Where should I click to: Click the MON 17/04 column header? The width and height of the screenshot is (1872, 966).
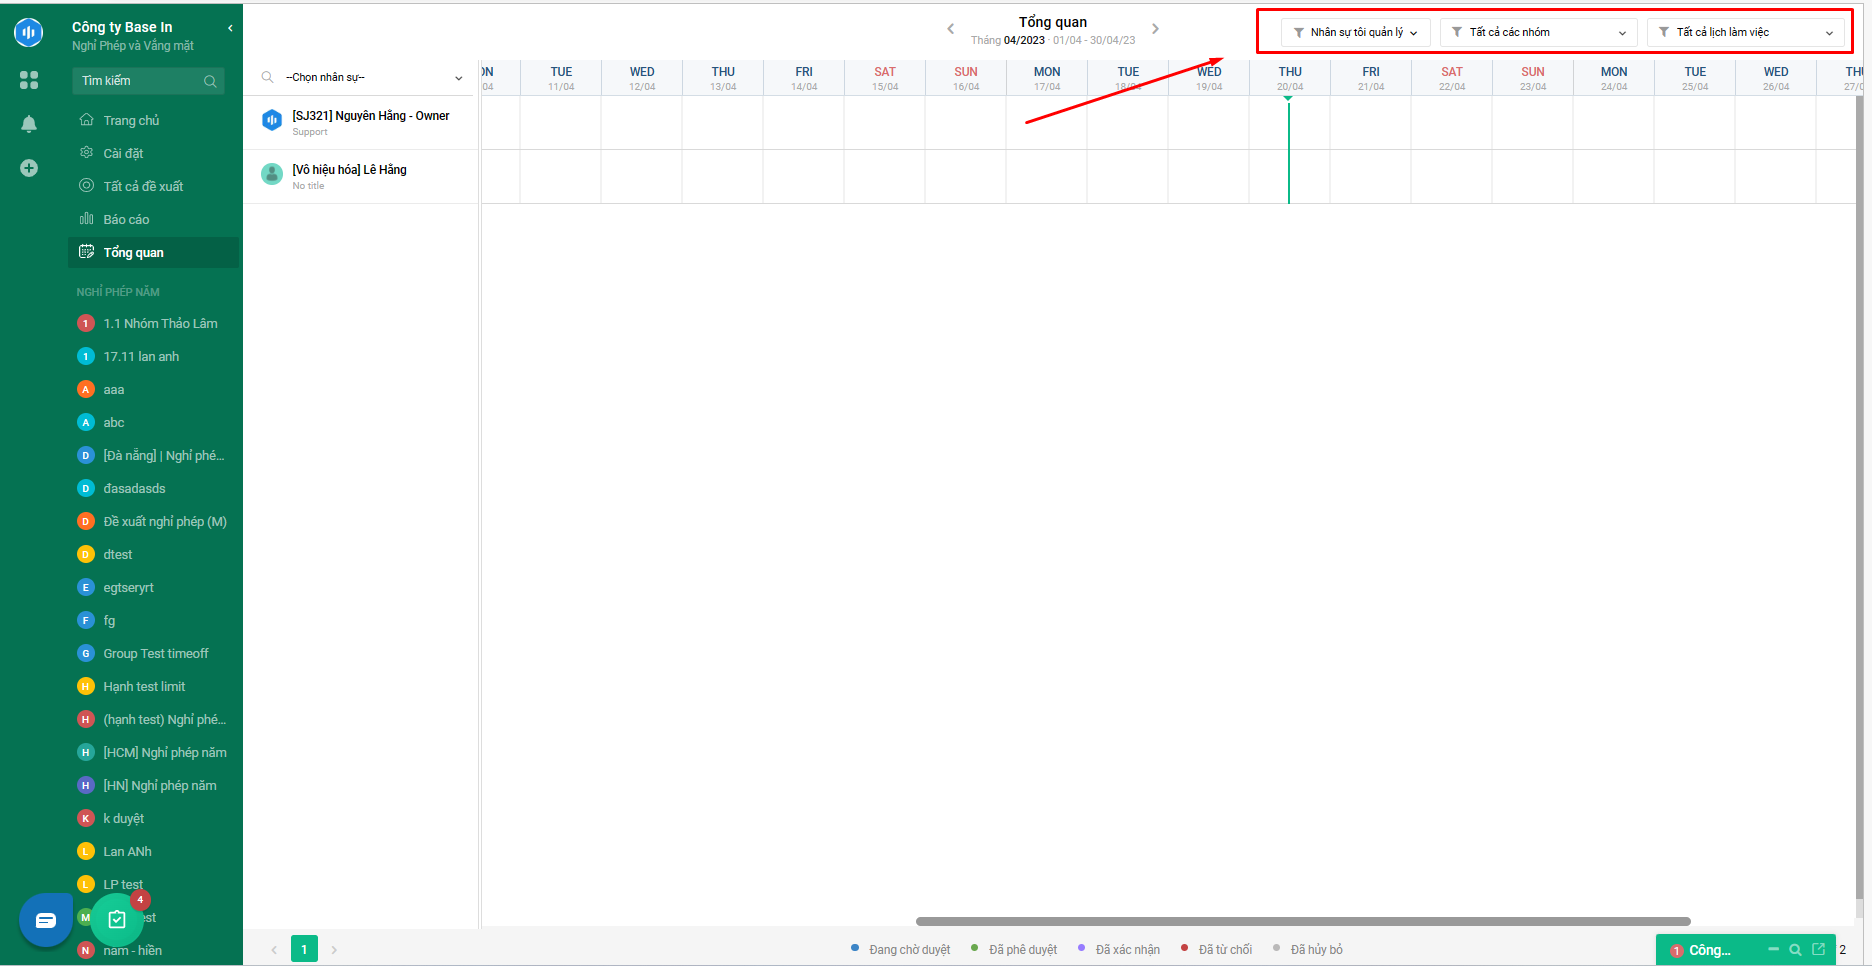pos(1047,78)
